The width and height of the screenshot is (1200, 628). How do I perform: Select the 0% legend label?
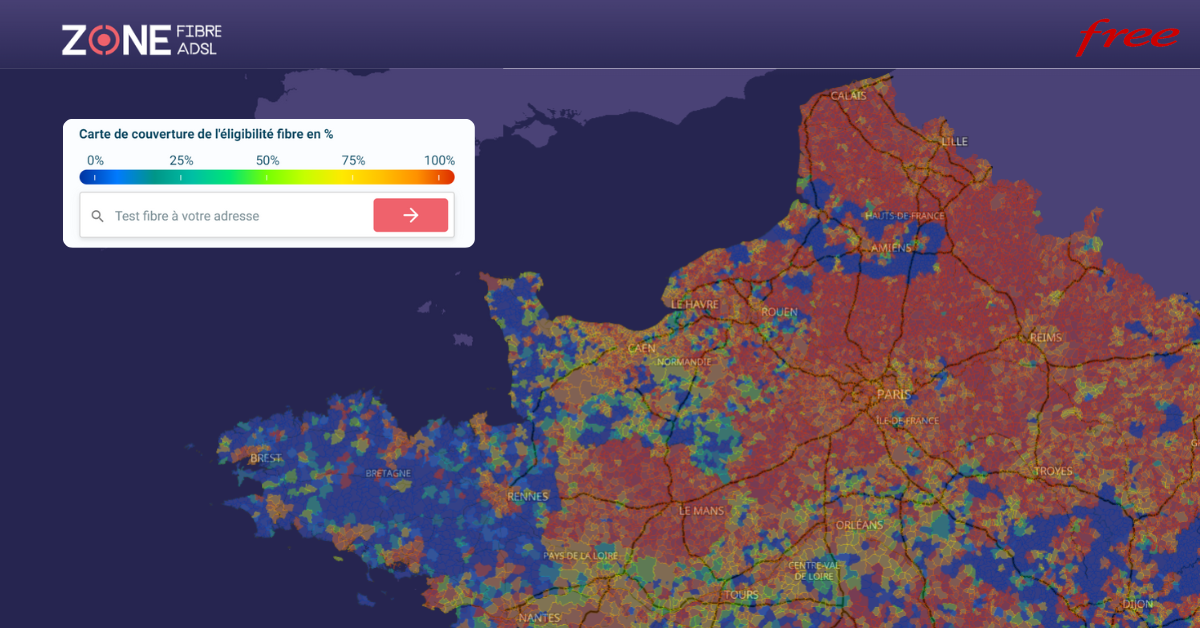tap(95, 160)
